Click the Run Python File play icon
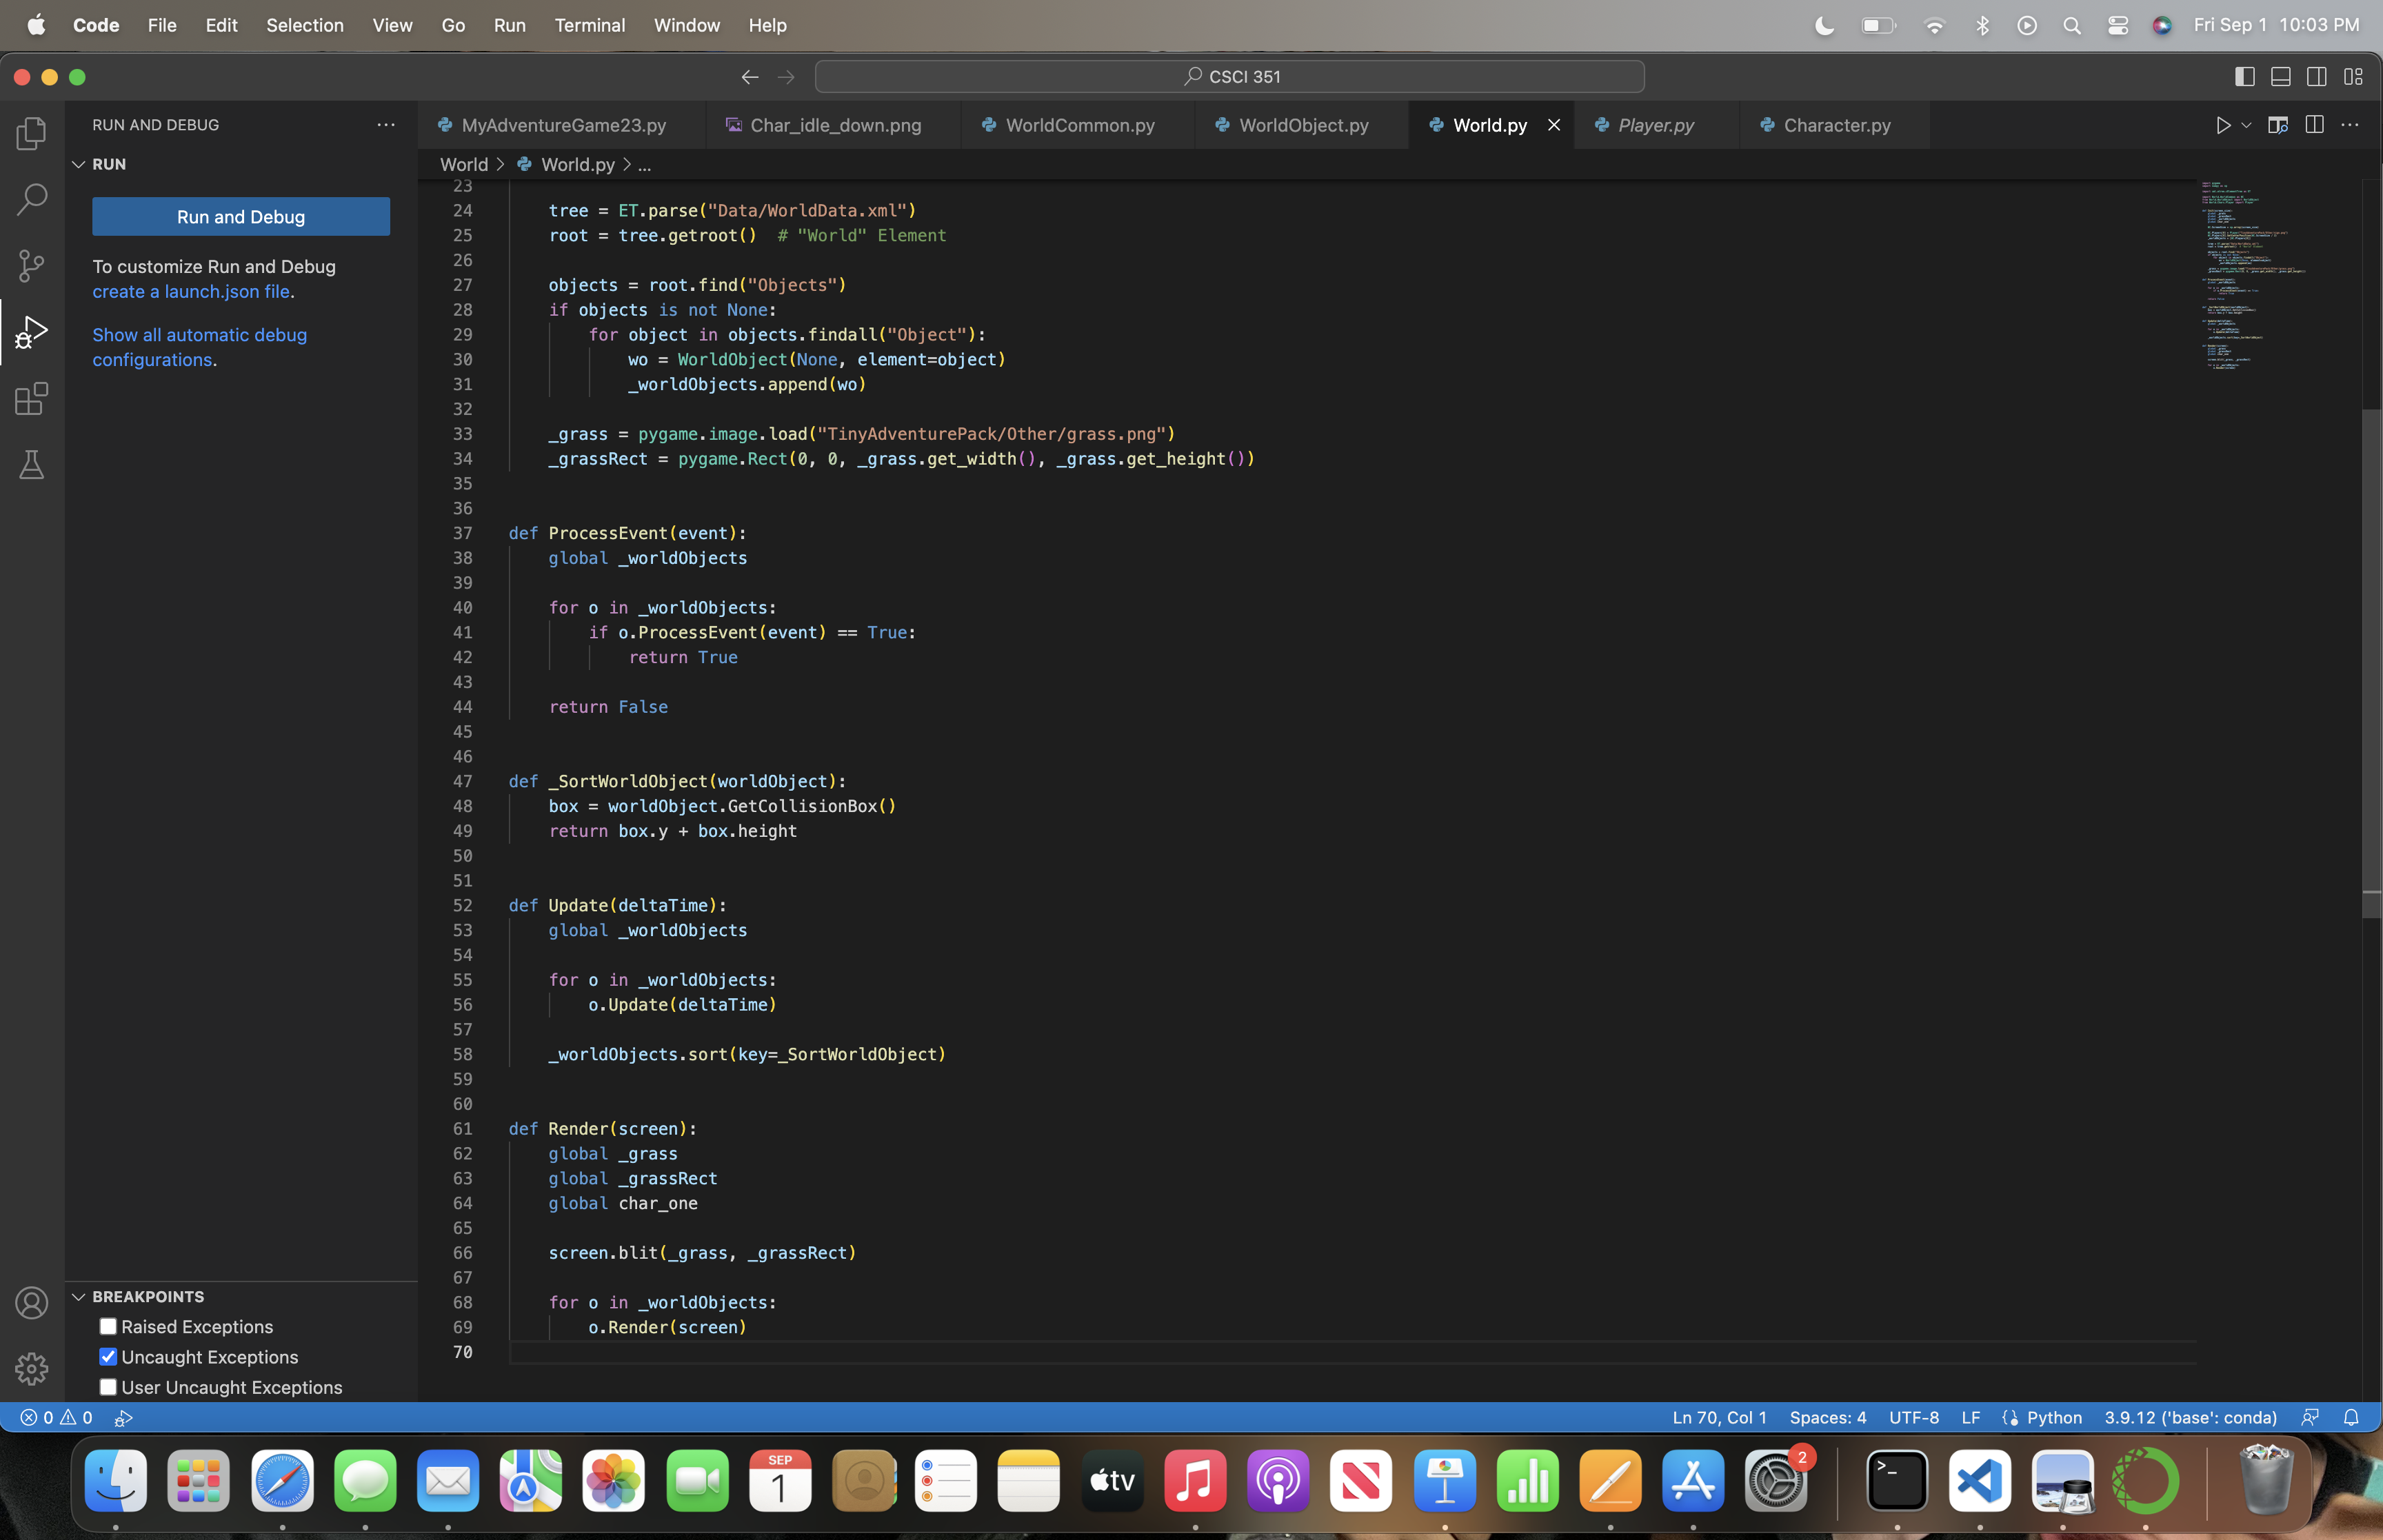This screenshot has height=1540, width=2383. pos(2222,125)
